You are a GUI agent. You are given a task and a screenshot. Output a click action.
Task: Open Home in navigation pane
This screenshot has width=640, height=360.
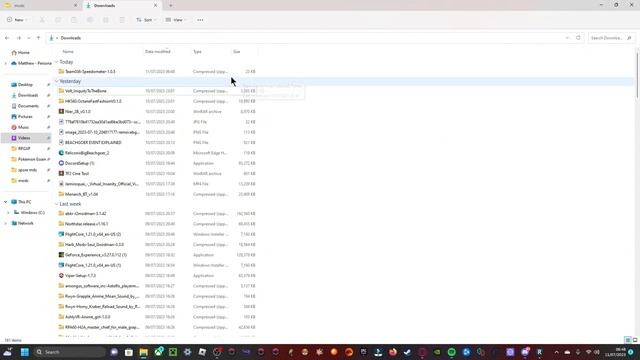(20, 52)
